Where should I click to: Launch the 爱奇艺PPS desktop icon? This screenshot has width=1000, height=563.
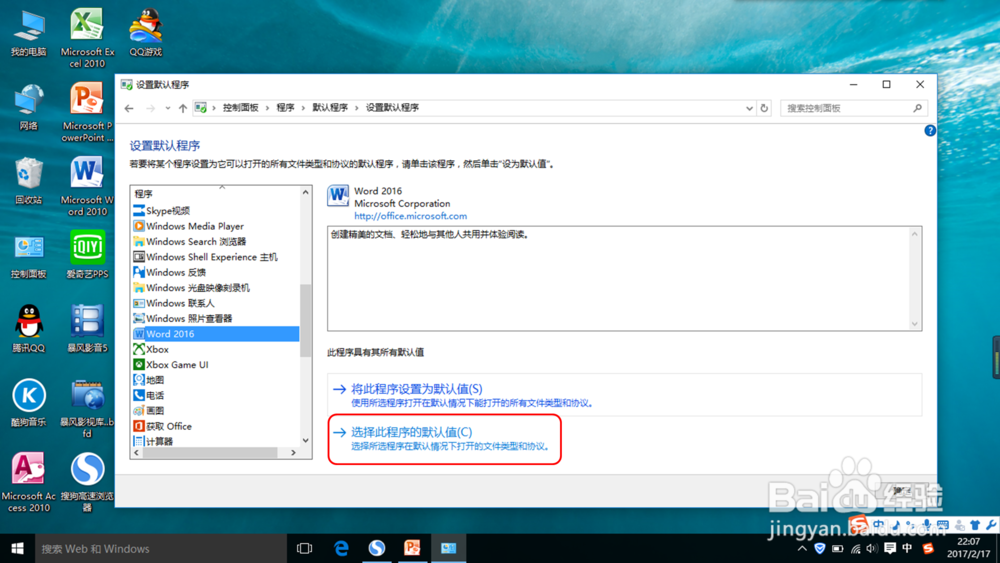point(87,255)
